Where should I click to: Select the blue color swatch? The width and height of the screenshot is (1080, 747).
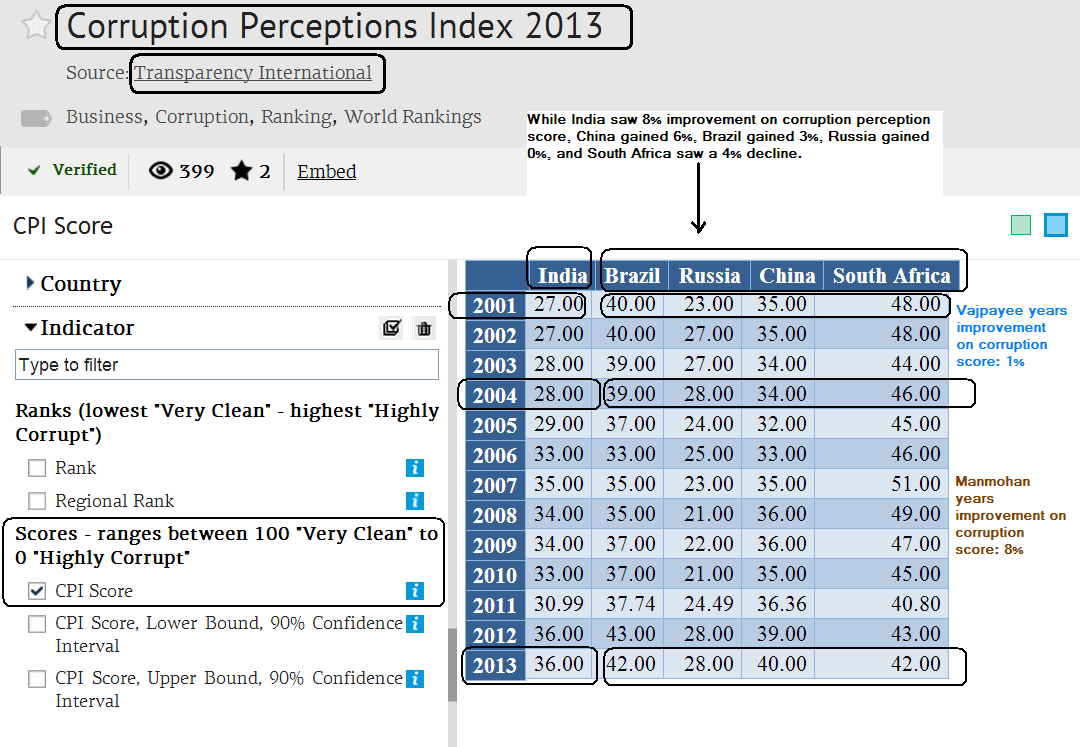tap(1055, 225)
